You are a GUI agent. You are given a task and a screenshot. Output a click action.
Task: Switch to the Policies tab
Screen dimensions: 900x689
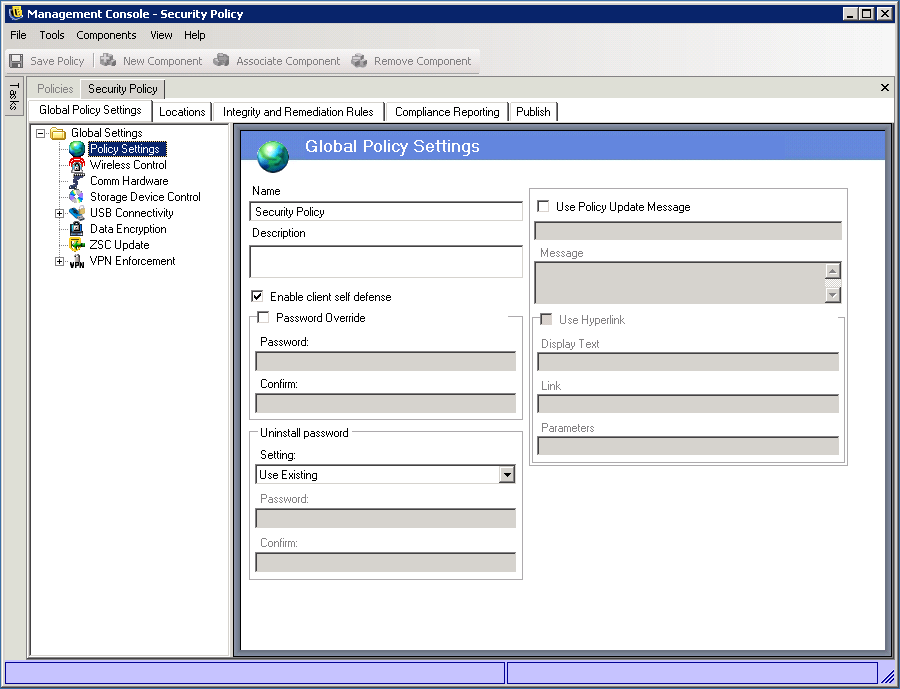tap(55, 89)
